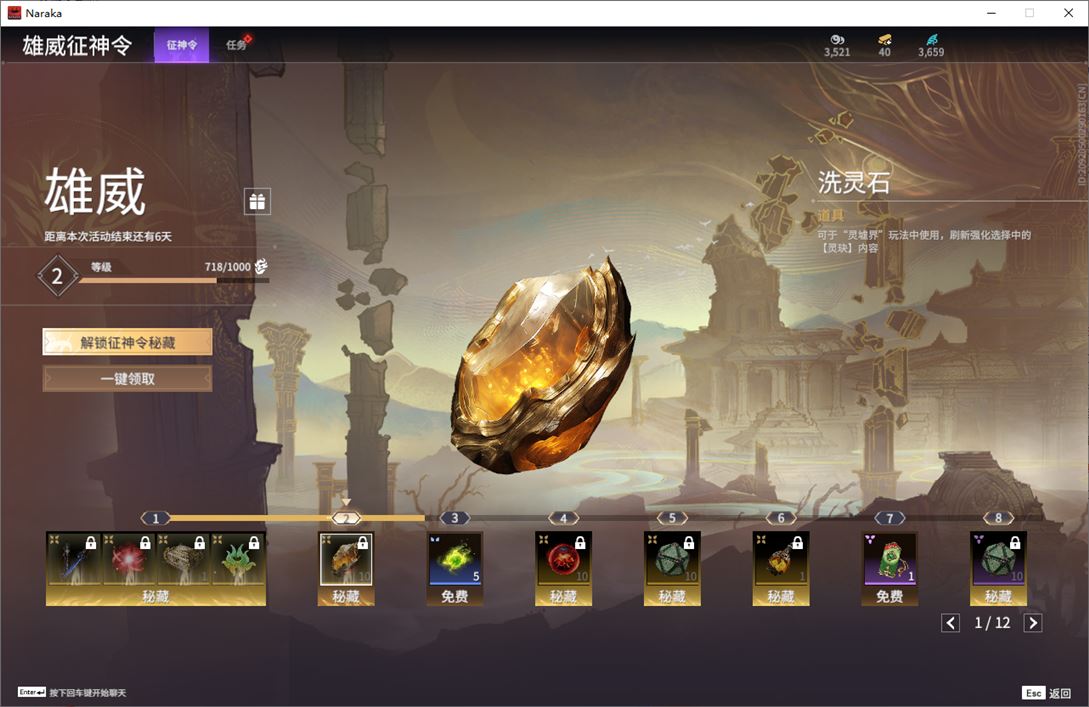The width and height of the screenshot is (1089, 707).
Task: Click the Enter chat prompt at bottom left
Action: click(x=72, y=692)
